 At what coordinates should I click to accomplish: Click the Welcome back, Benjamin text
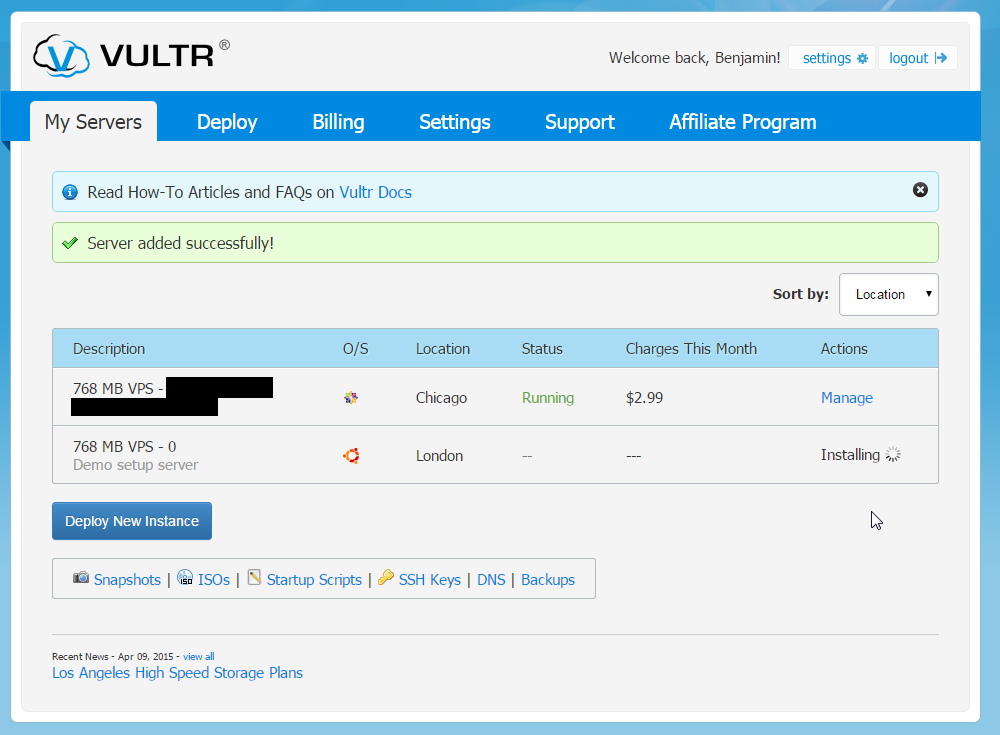click(695, 58)
